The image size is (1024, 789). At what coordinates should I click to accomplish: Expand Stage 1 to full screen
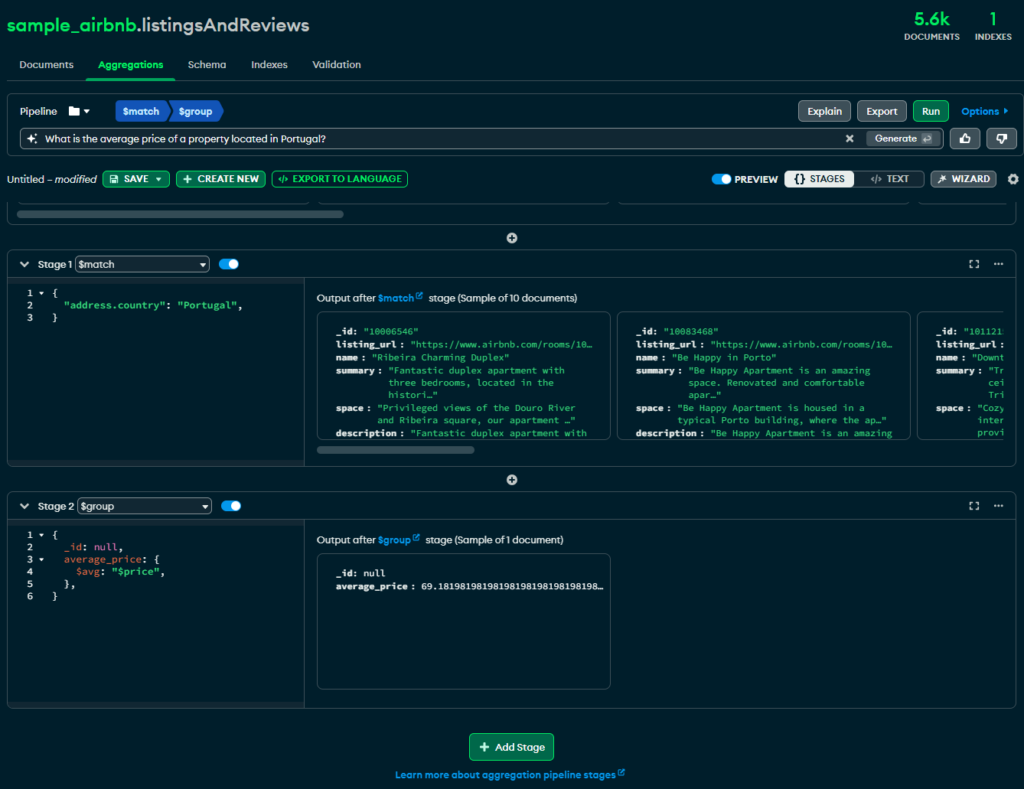pyautogui.click(x=974, y=264)
